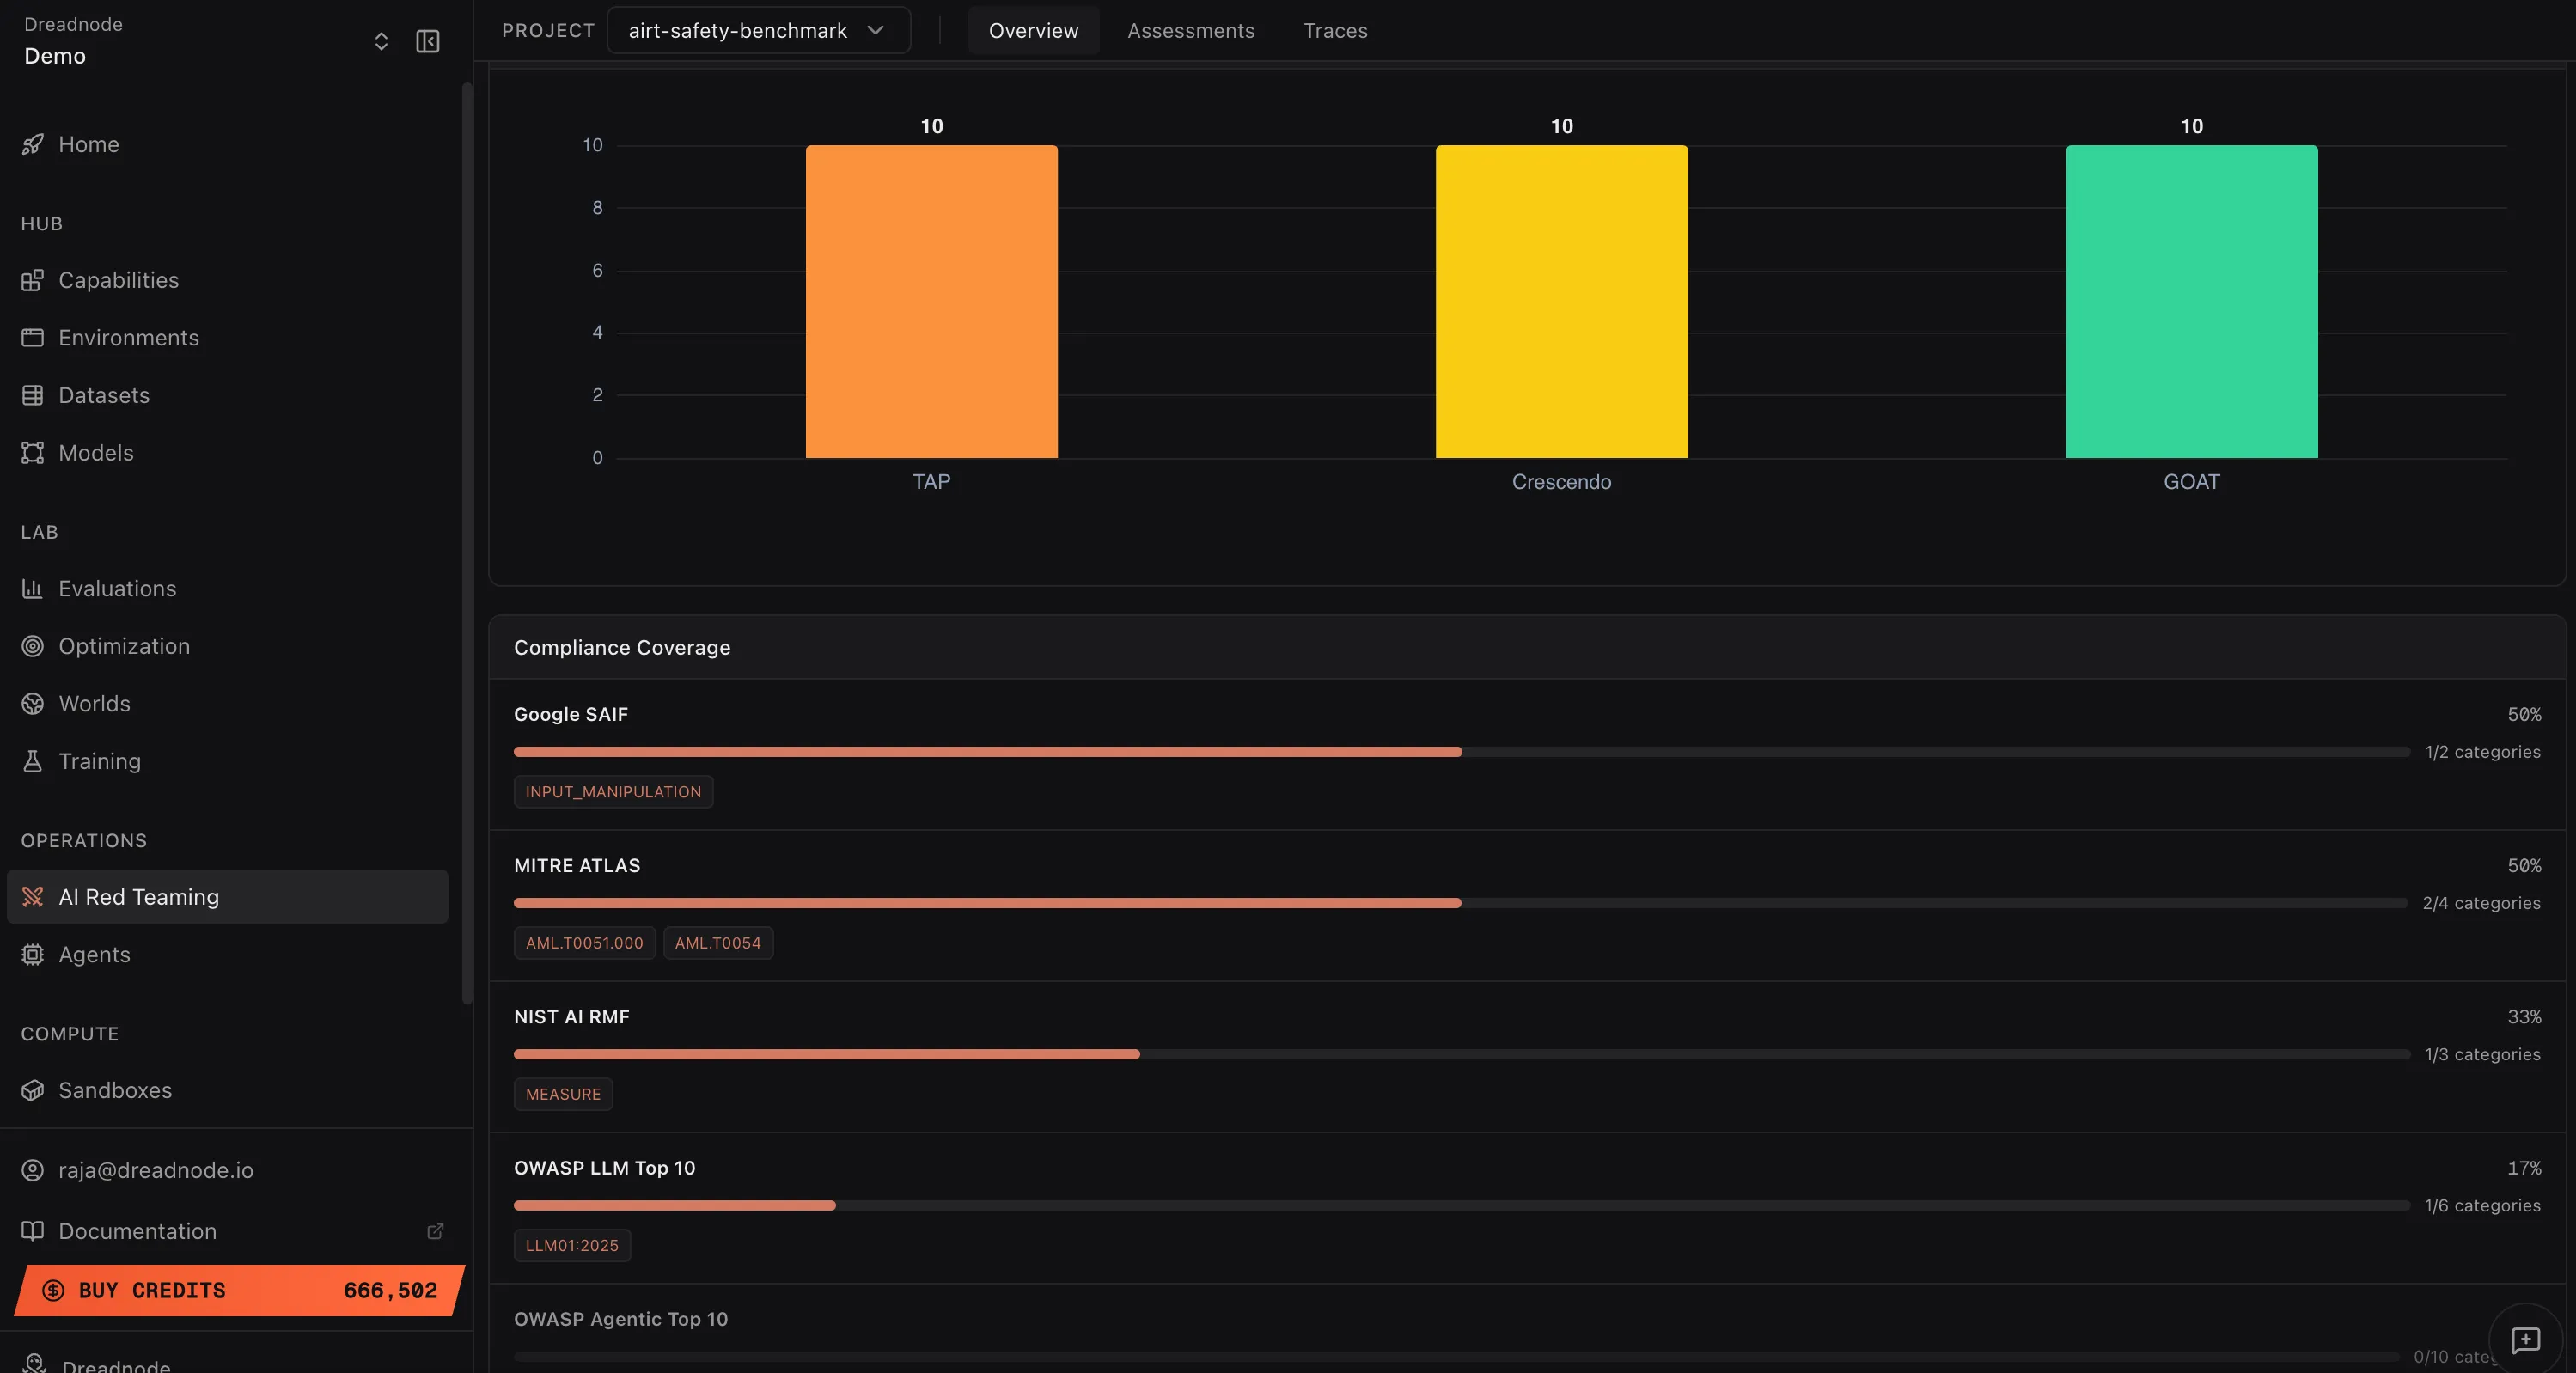Open the Traces tab
This screenshot has width=2576, height=1373.
click(x=1334, y=30)
